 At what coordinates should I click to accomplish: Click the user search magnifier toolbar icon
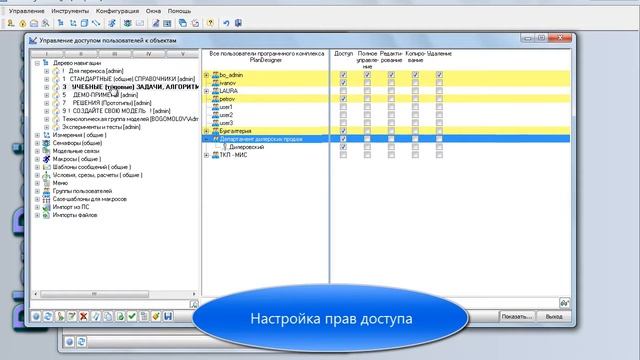[45, 23]
